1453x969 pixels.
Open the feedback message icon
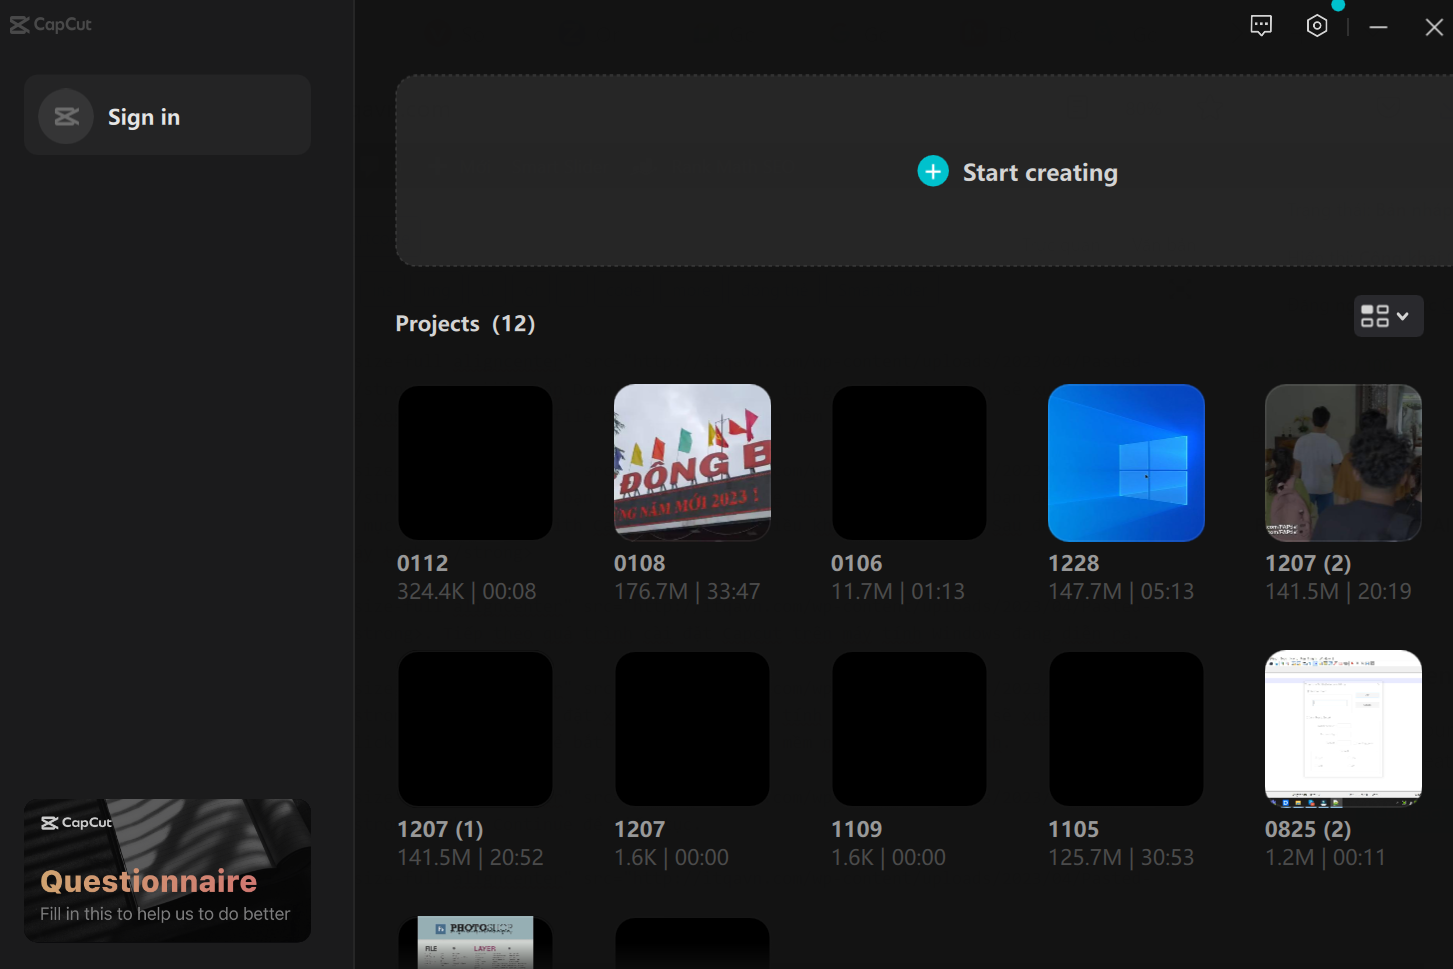1261,26
